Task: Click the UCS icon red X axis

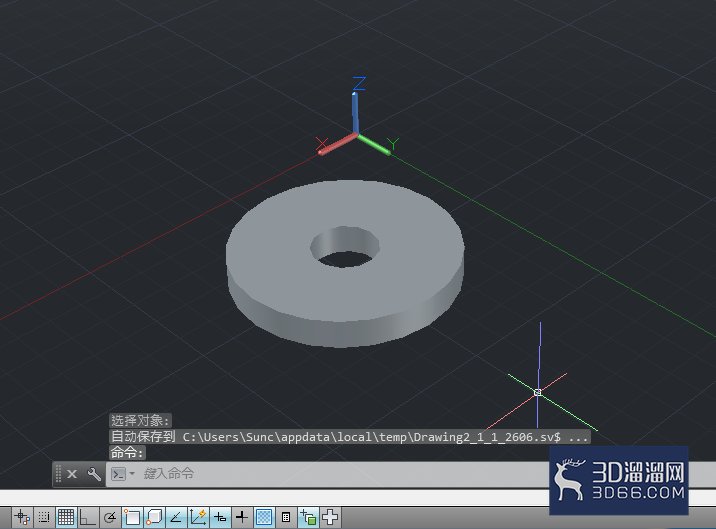Action: 337,143
